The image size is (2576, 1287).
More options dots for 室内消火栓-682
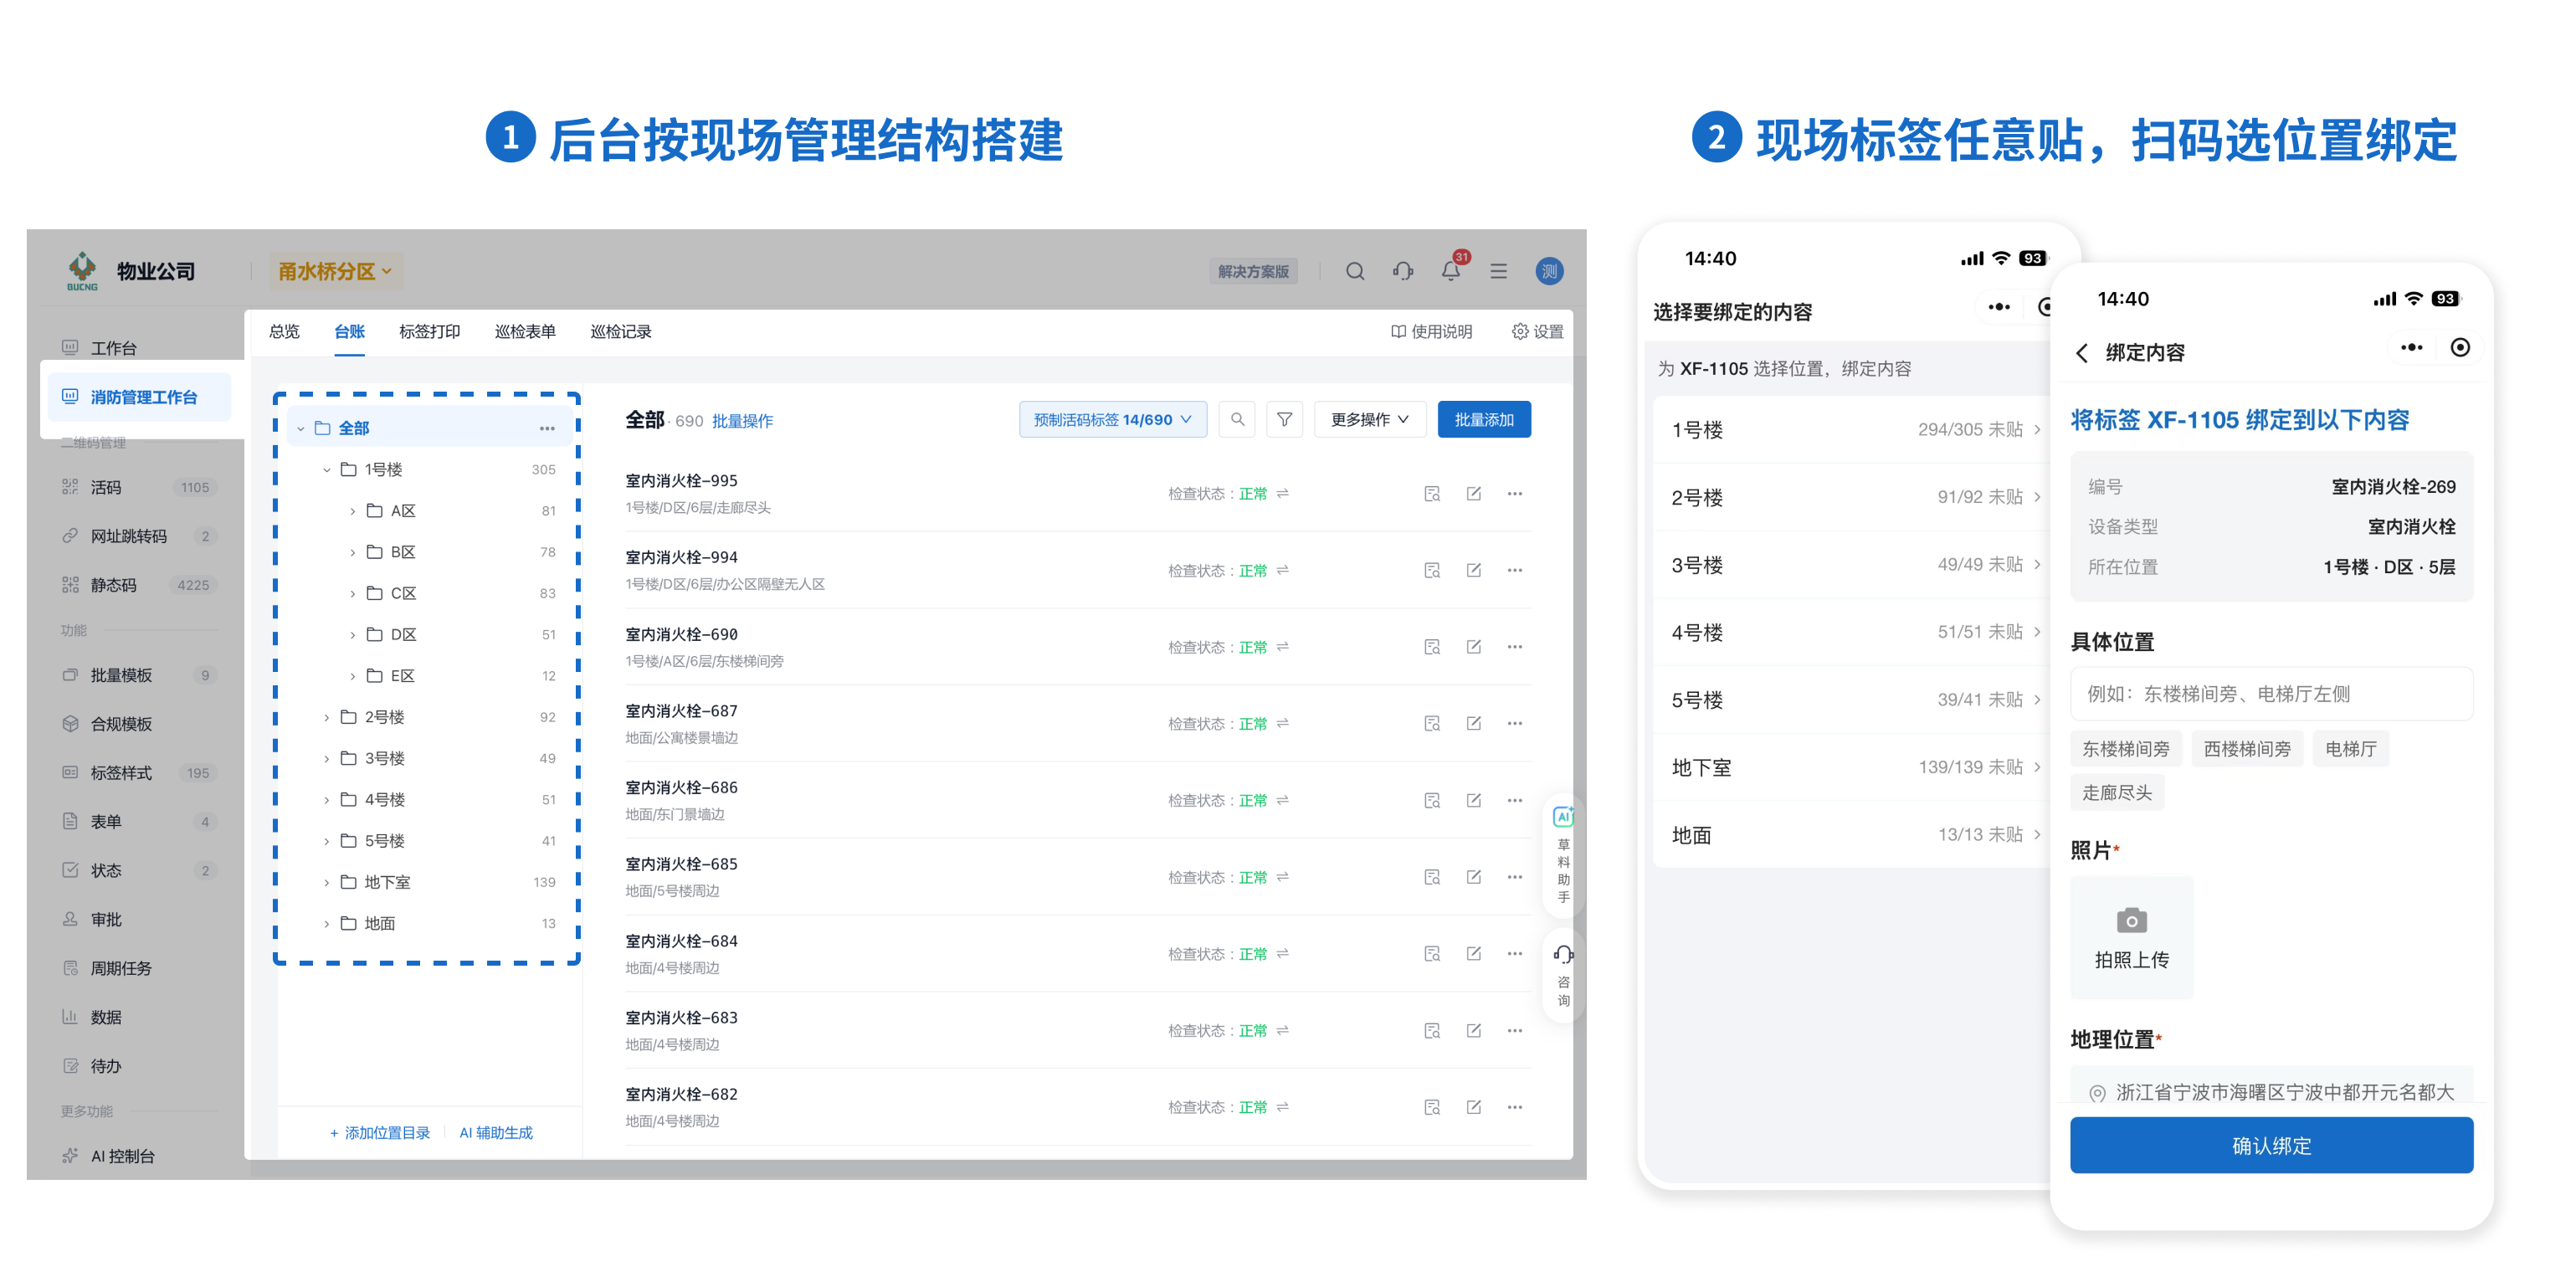click(x=1515, y=1107)
